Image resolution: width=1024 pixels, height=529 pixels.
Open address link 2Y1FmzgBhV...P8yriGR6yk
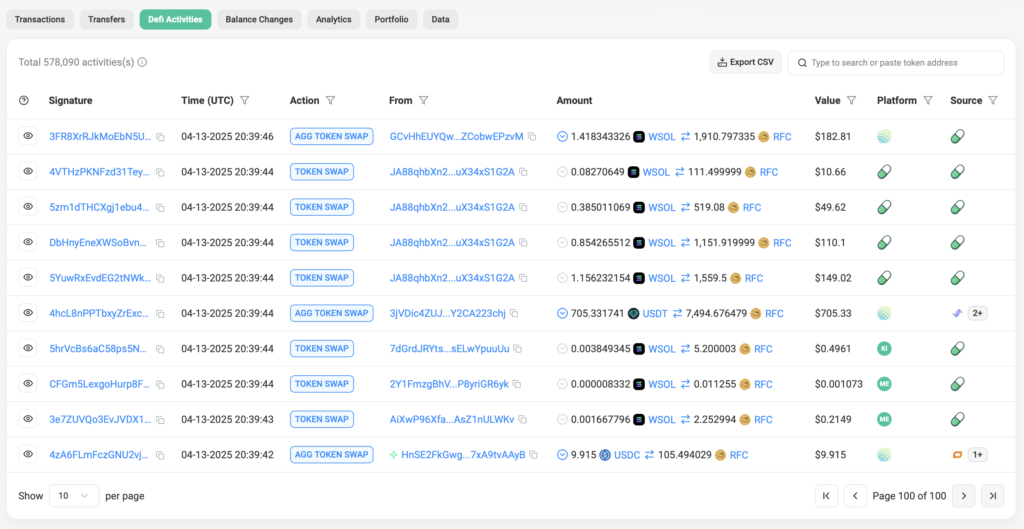coord(449,384)
